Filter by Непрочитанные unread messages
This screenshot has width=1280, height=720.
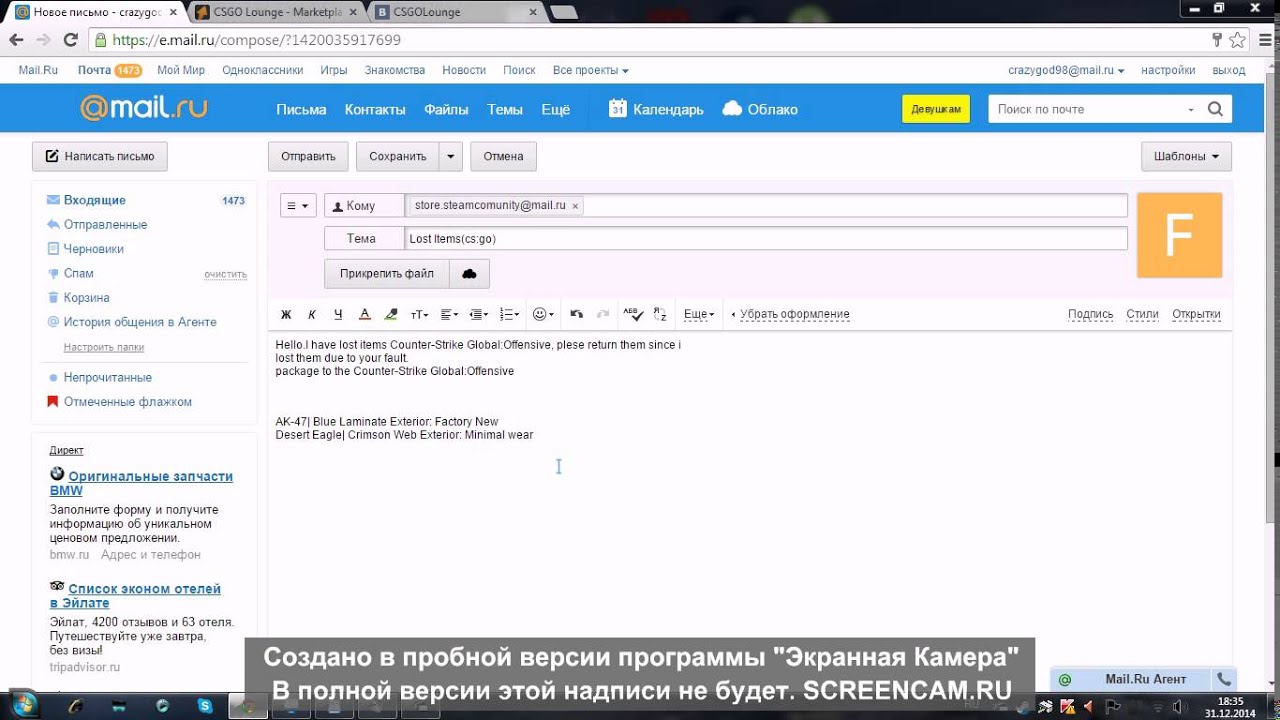pyautogui.click(x=108, y=377)
